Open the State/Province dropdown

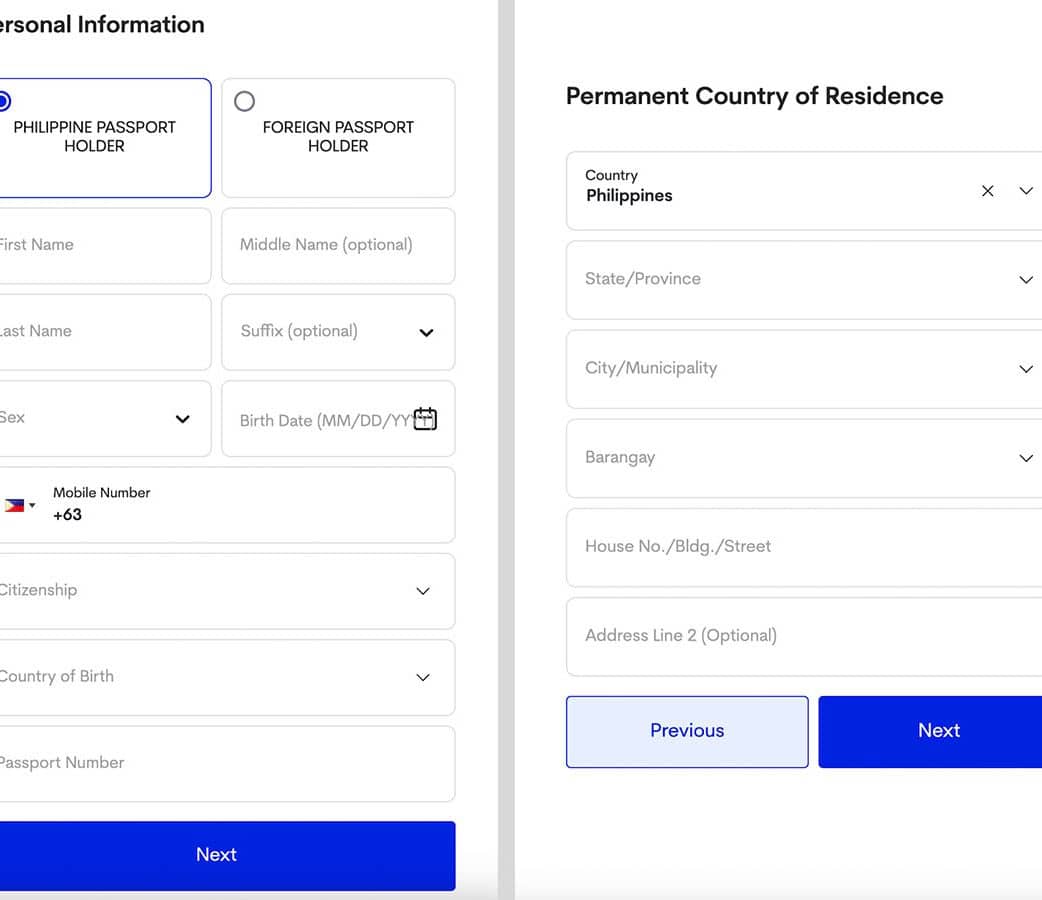click(1026, 280)
